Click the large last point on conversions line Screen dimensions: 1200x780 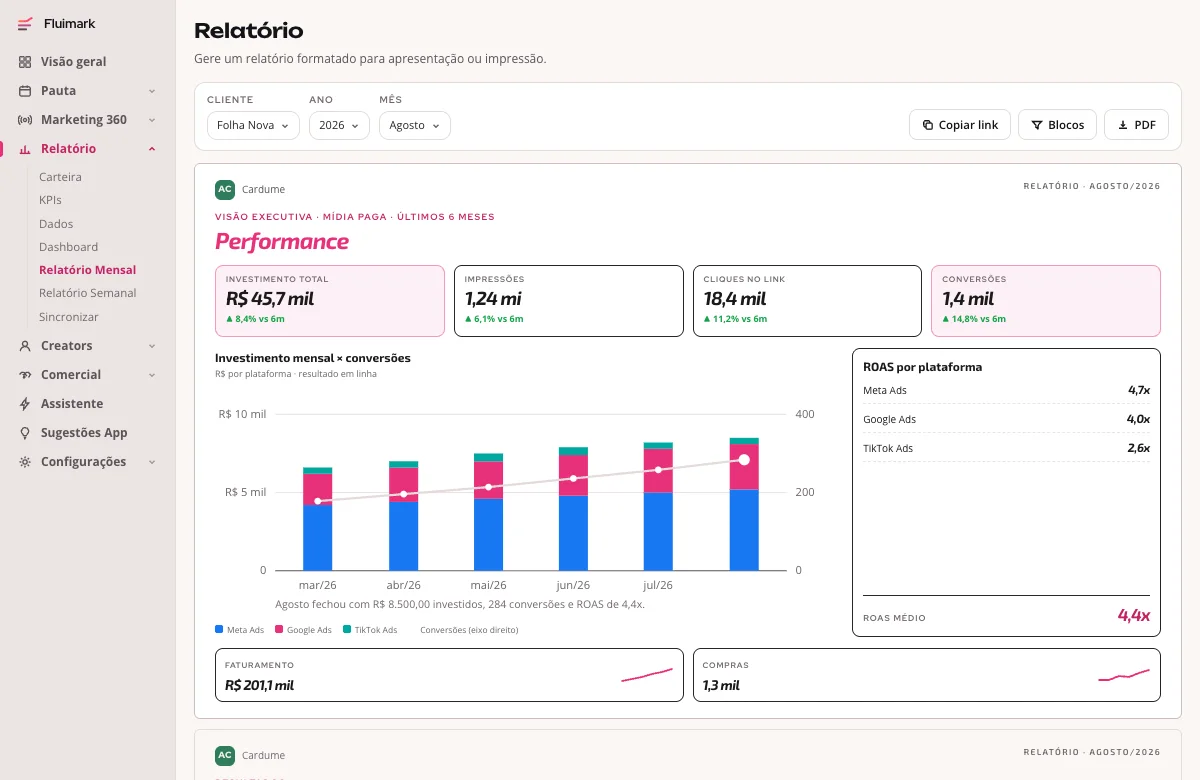[744, 460]
